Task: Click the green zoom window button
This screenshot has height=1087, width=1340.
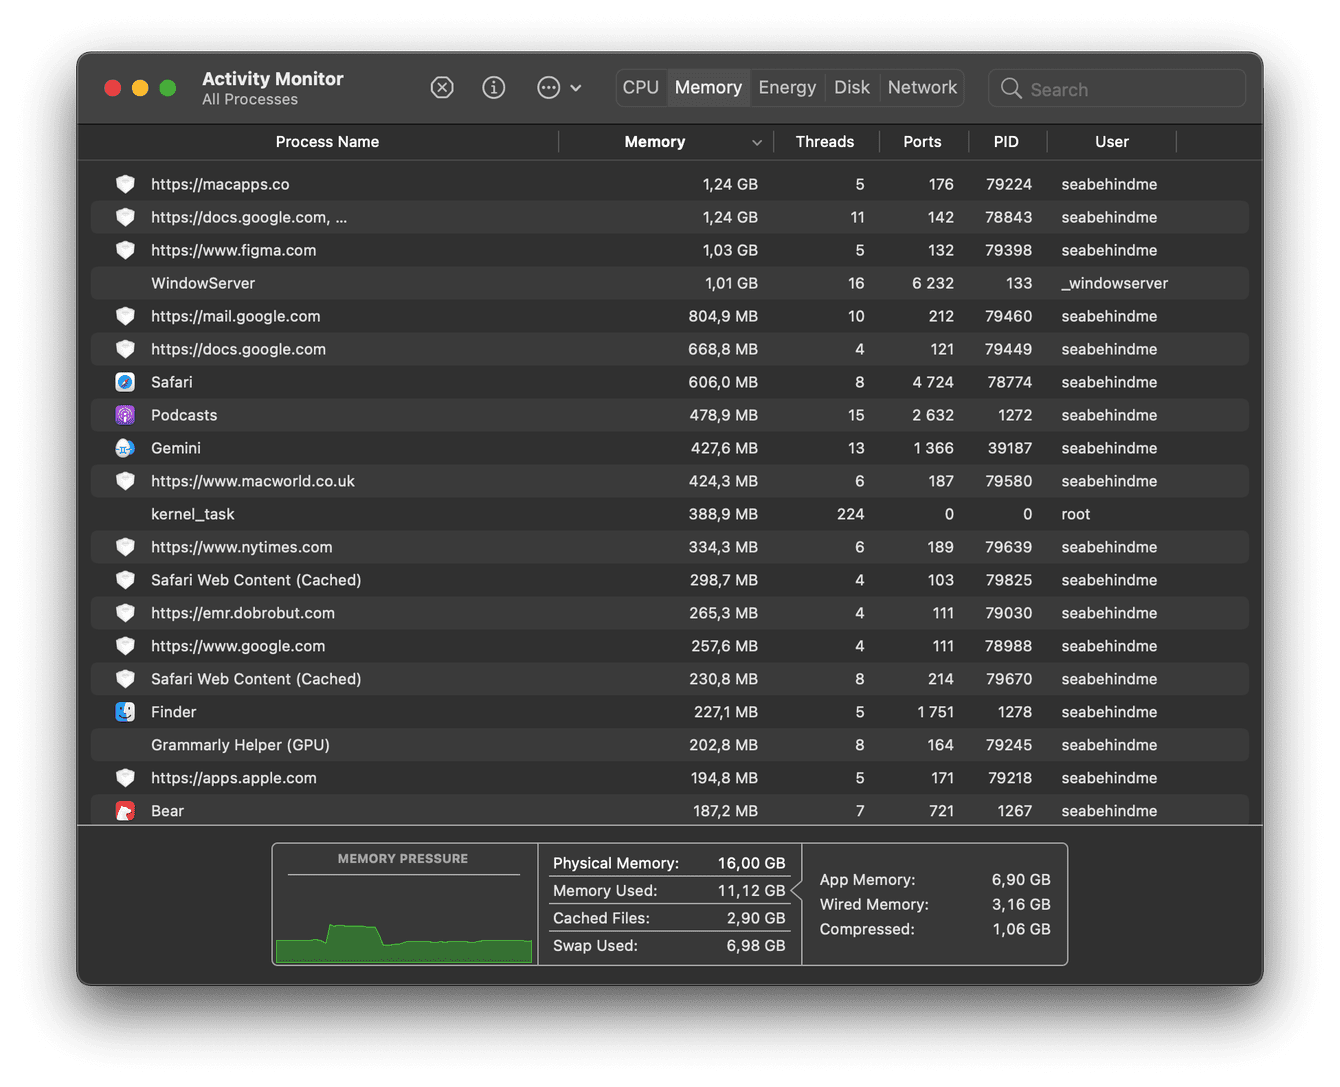Action: (x=168, y=88)
